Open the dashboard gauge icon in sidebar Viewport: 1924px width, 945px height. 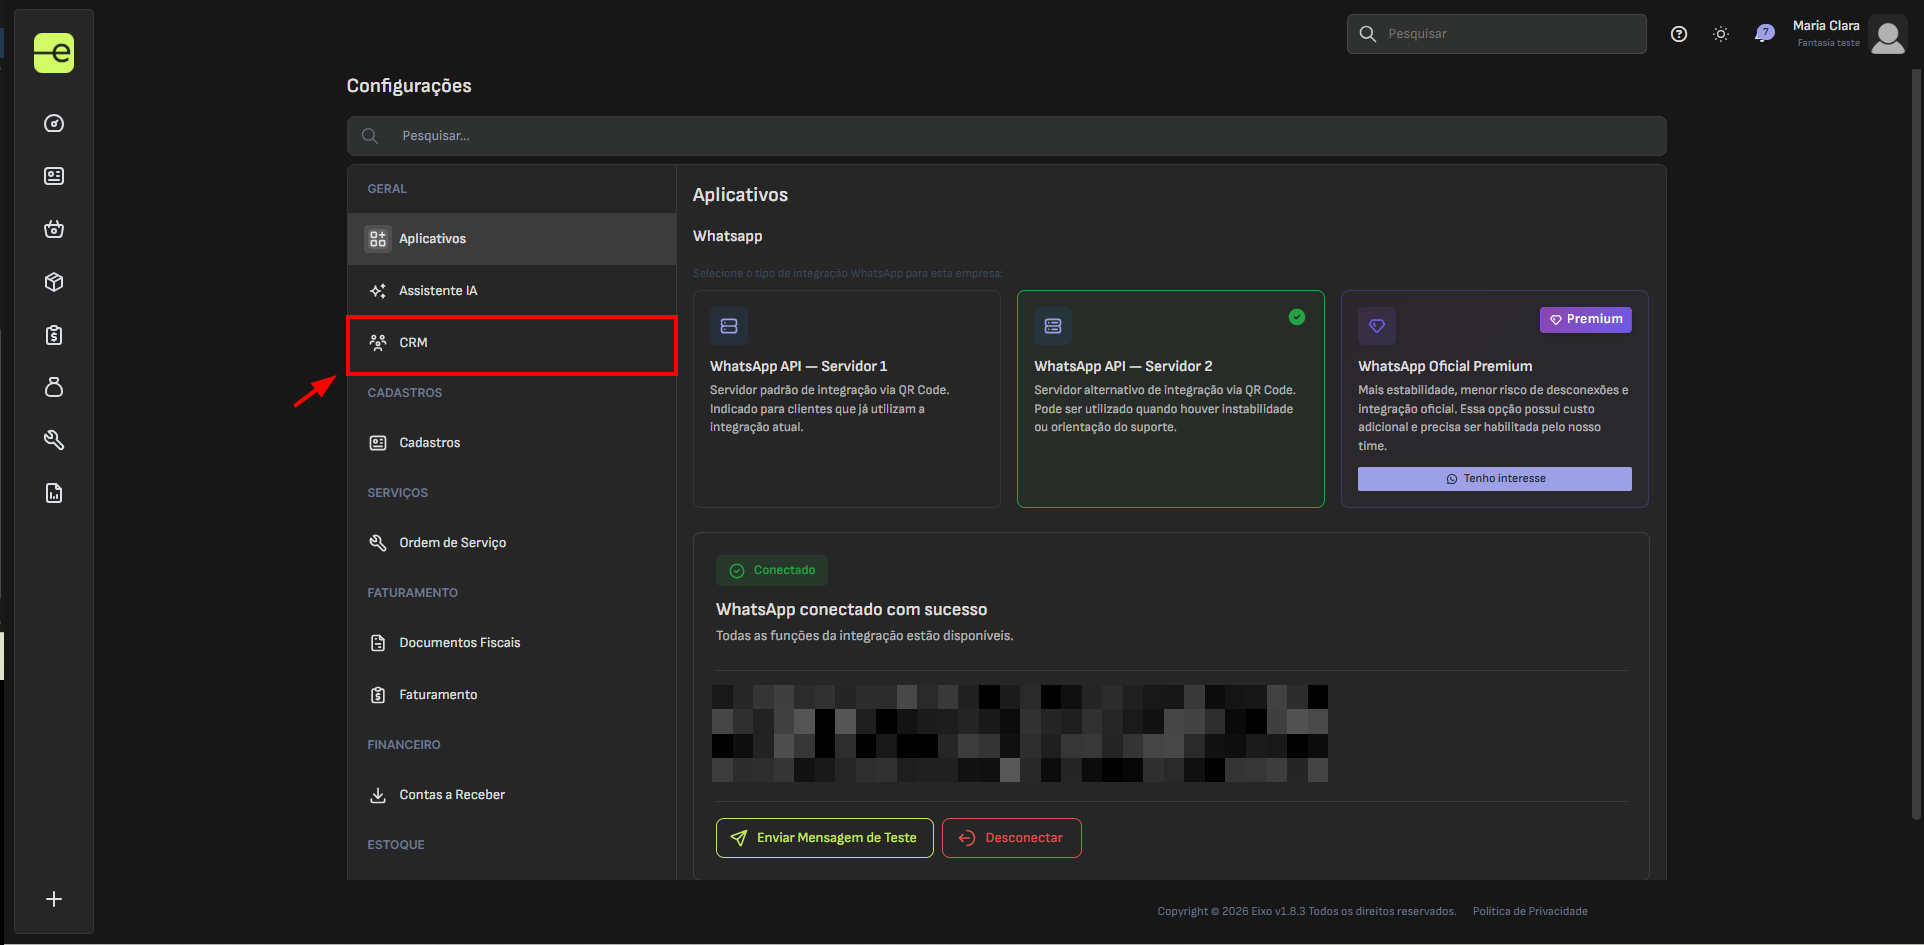(x=54, y=123)
